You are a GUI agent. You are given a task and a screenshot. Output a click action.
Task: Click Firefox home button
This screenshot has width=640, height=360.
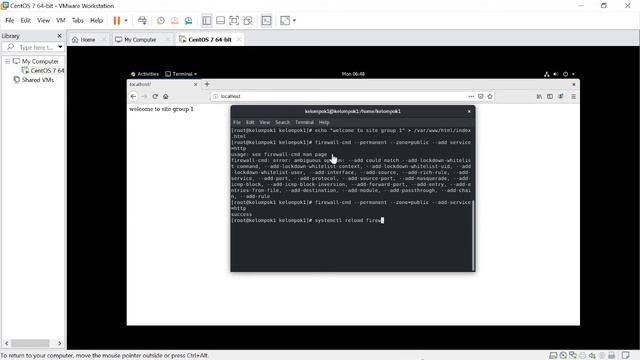(166, 96)
